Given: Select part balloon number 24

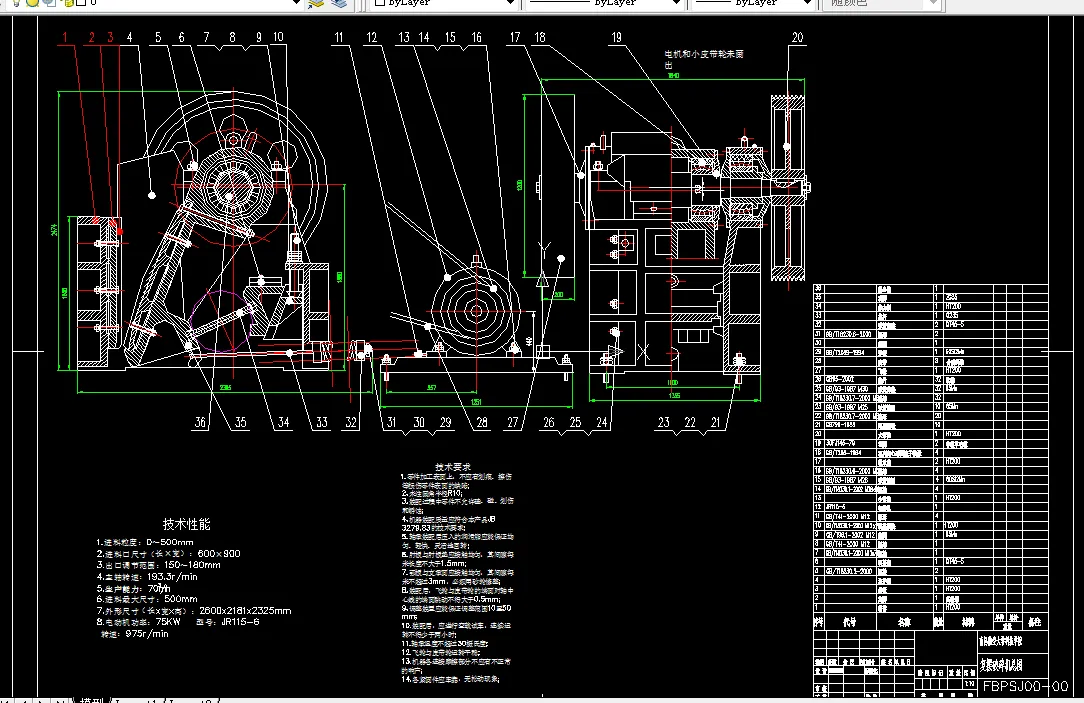Looking at the screenshot, I should [602, 422].
